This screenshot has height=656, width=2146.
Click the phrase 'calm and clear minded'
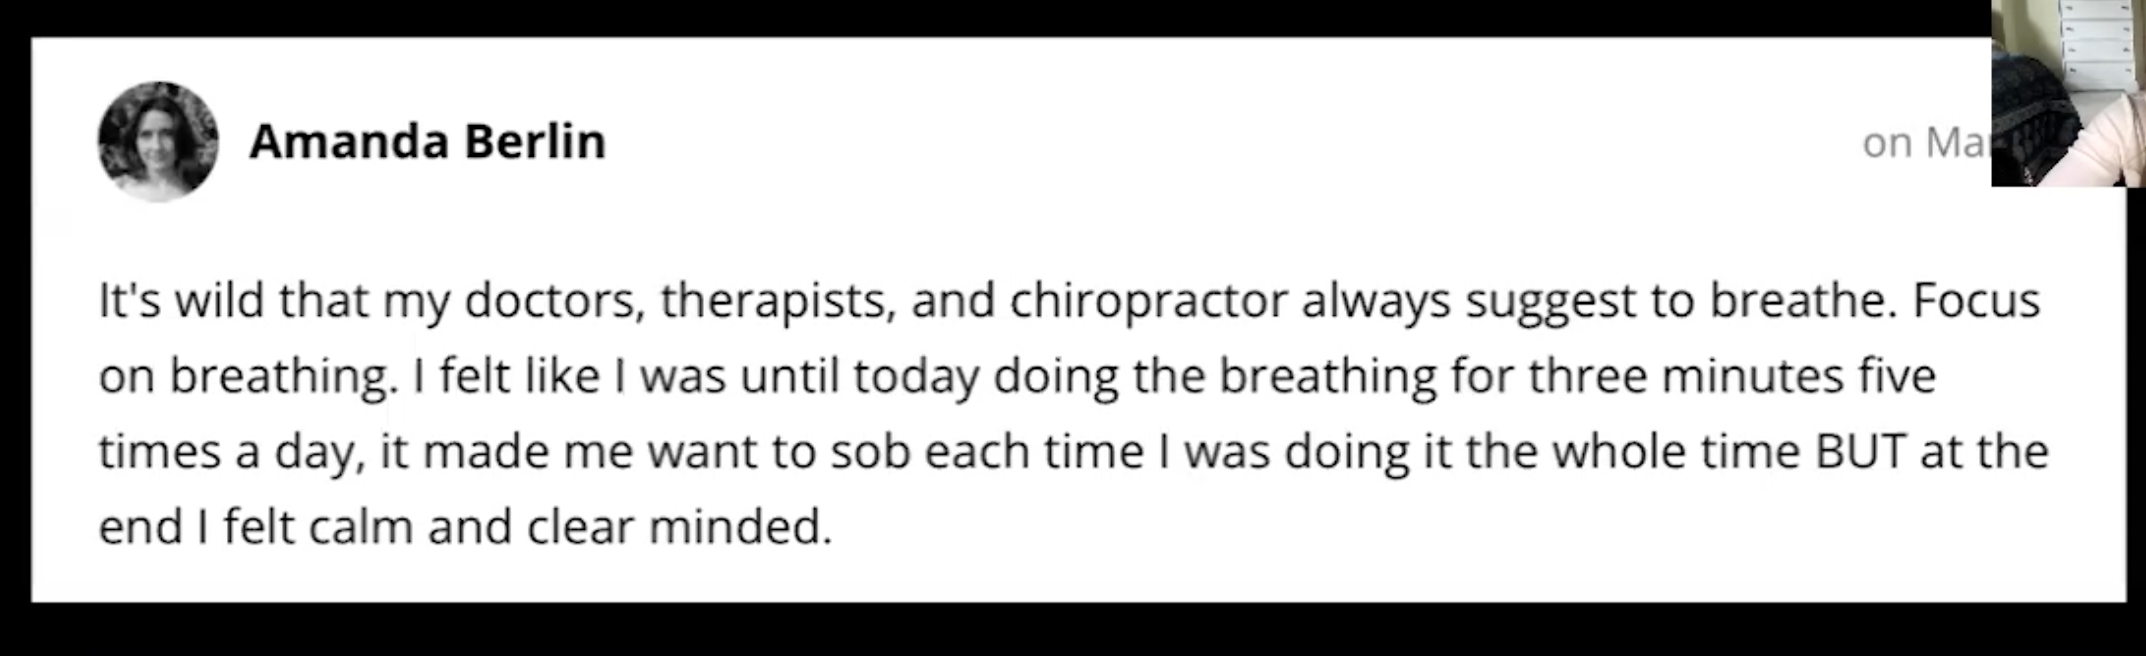(569, 526)
